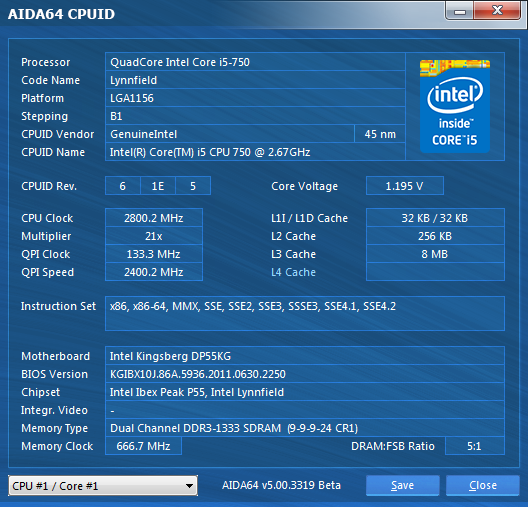Viewport: 528px width, 507px height.
Task: Click the Processor label
Action: [46, 62]
